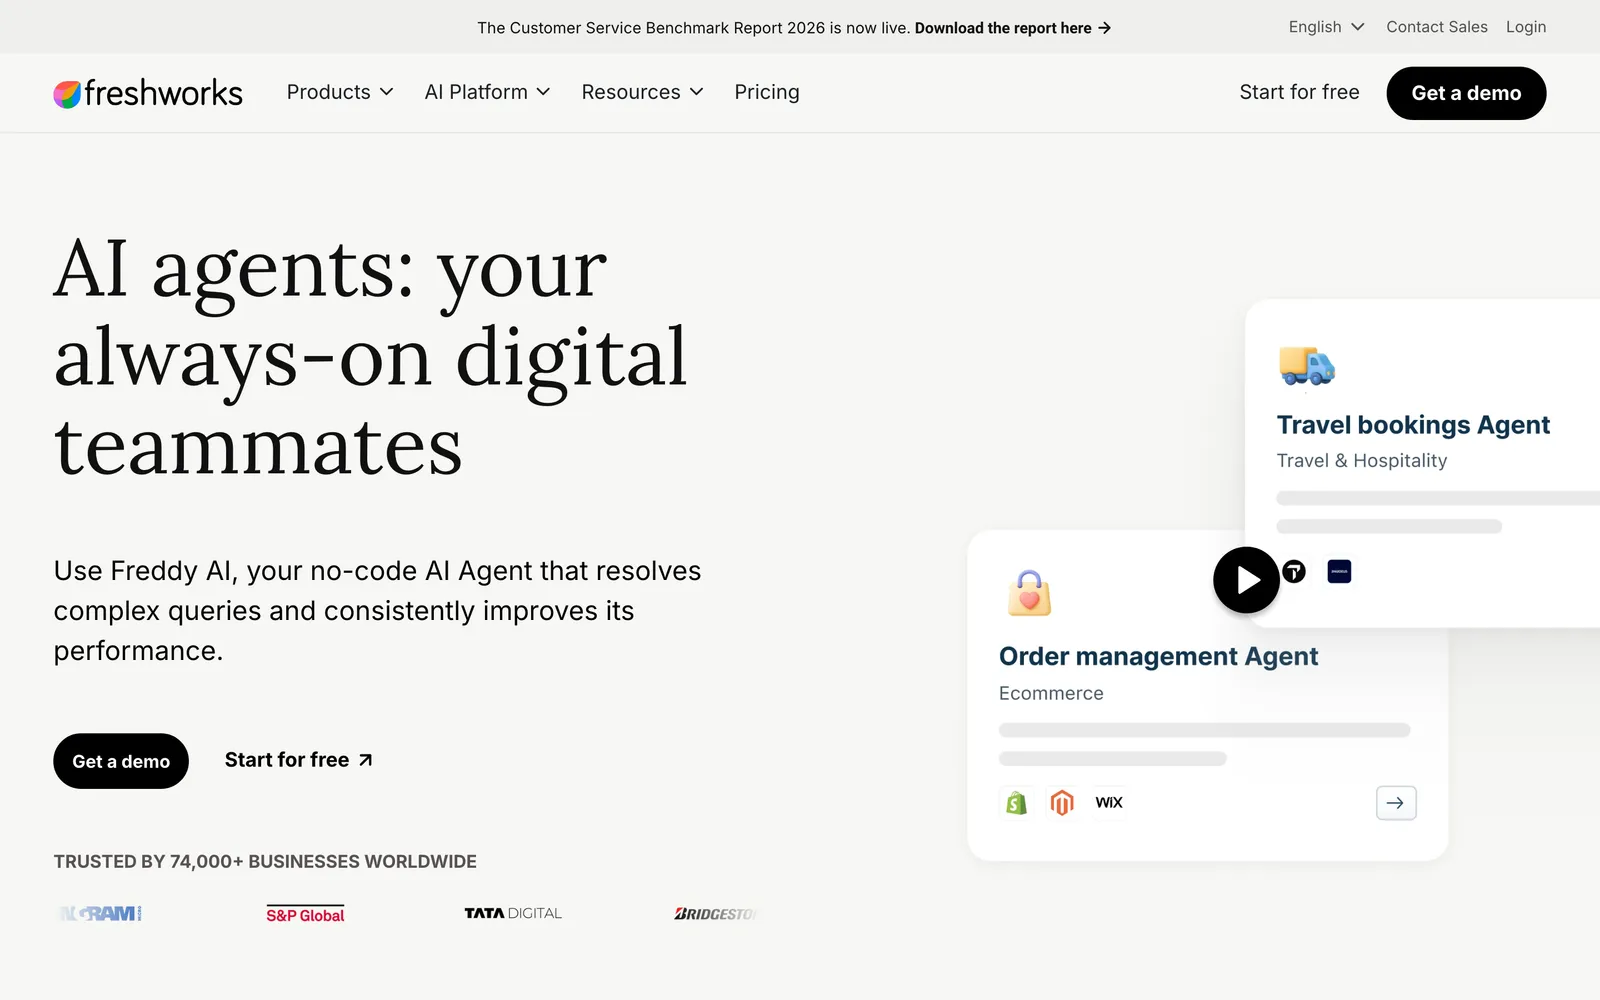Click Contact Sales in top bar
Viewport: 1600px width, 1000px height.
1437,27
